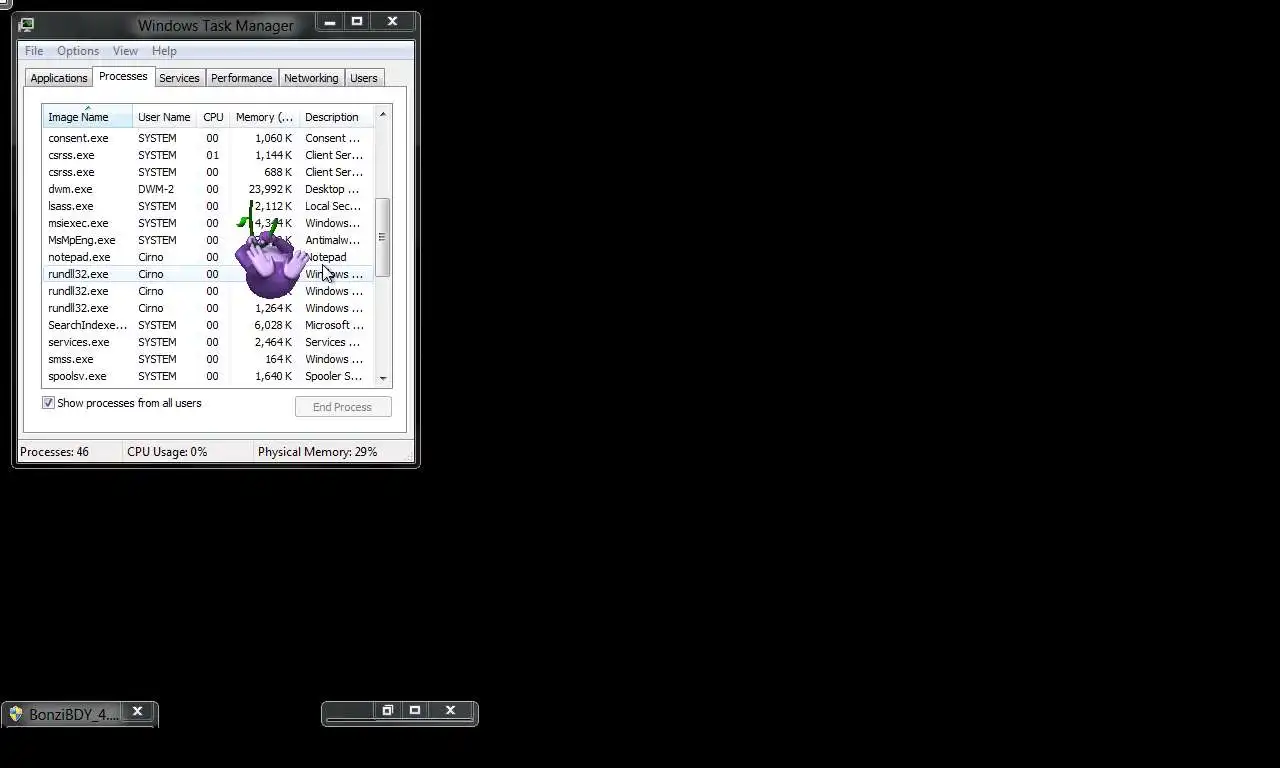The height and width of the screenshot is (768, 1280).
Task: Click the Spooler S... description cell
Action: tap(333, 376)
